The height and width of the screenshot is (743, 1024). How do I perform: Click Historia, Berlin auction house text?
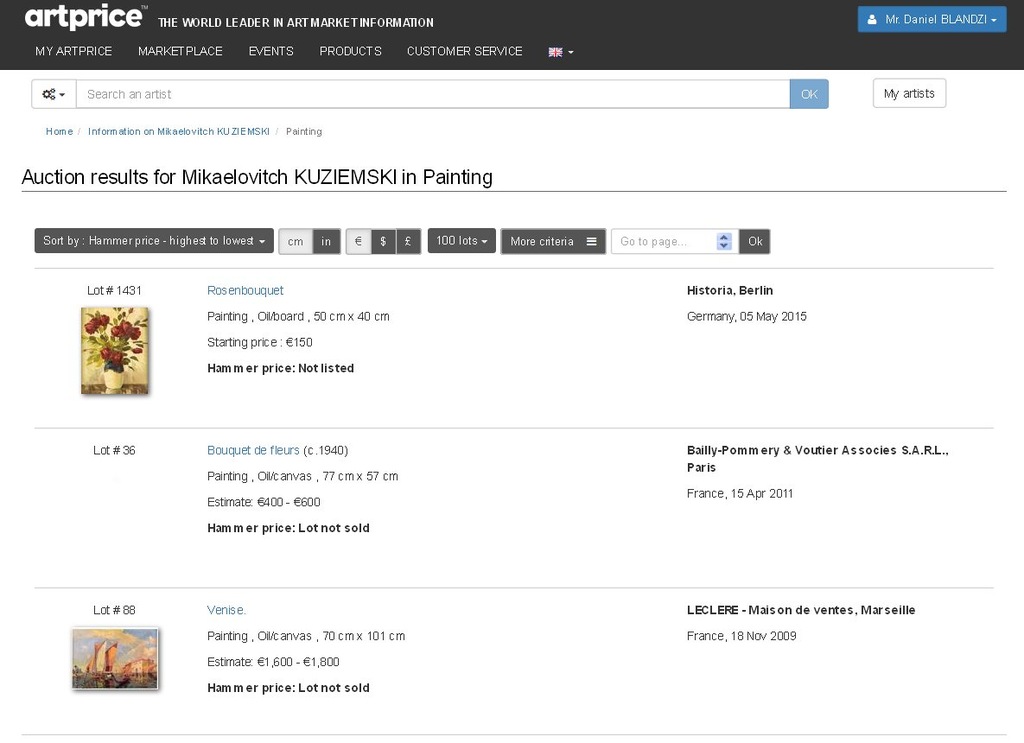tap(729, 291)
